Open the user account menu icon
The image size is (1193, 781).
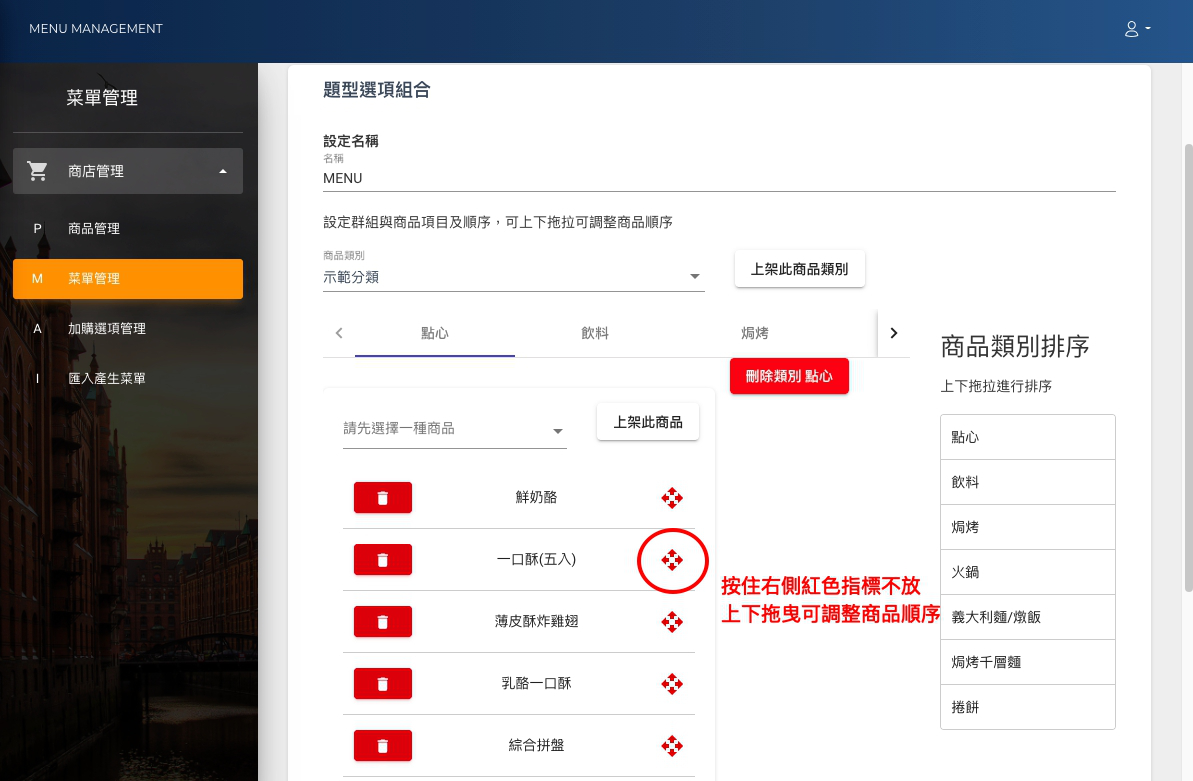point(1137,29)
